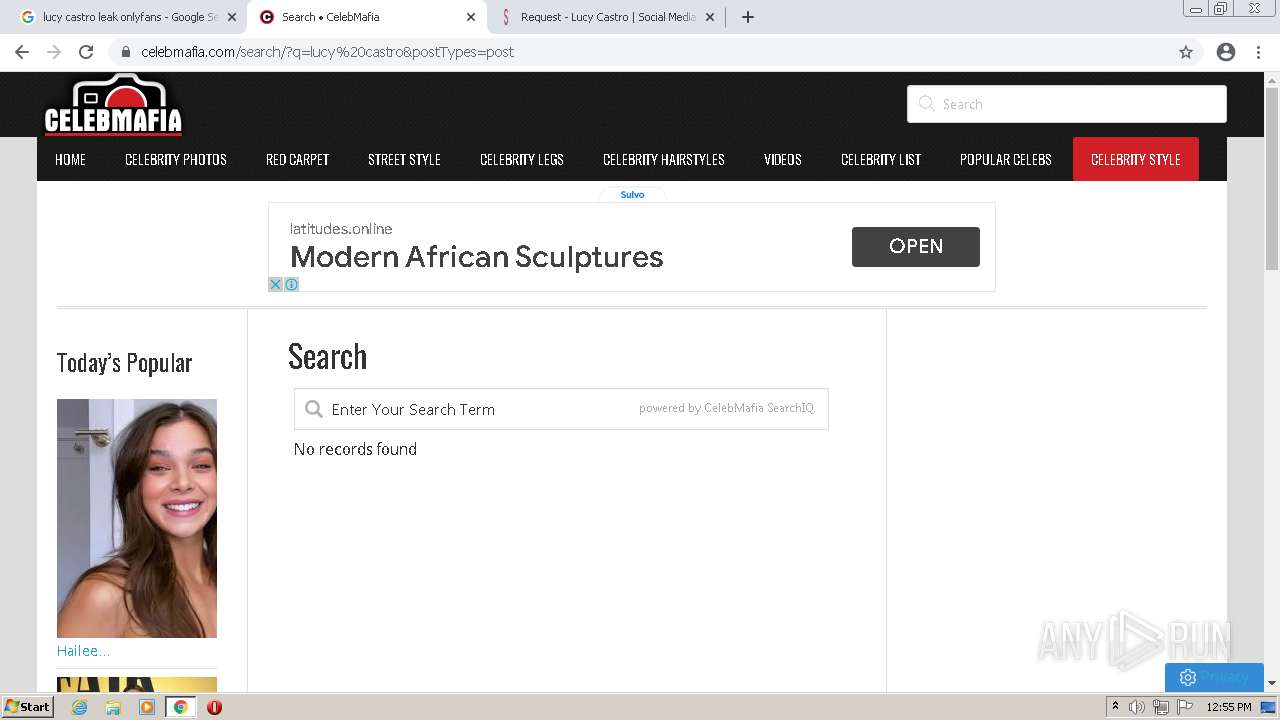Open the Today's Popular portrait thumbnail
Viewport: 1280px width, 720px height.
pos(137,518)
